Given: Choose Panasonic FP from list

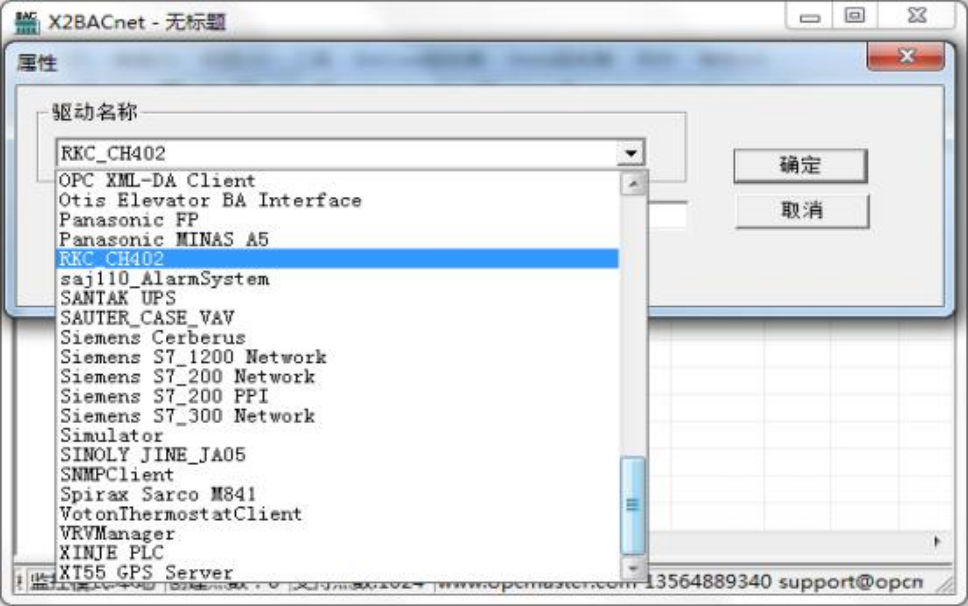Looking at the screenshot, I should click(338, 220).
